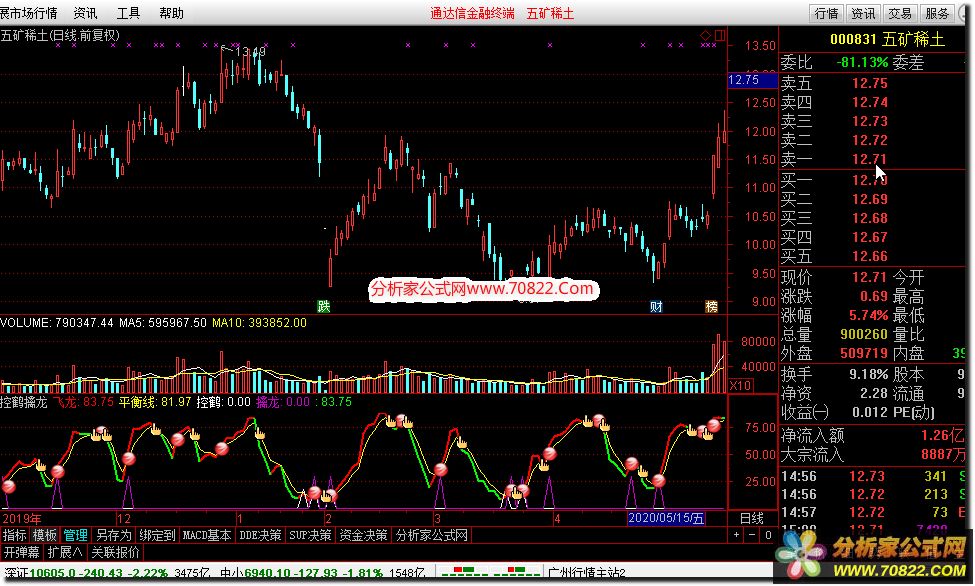Click the plus zoom button below the chart

736,535
